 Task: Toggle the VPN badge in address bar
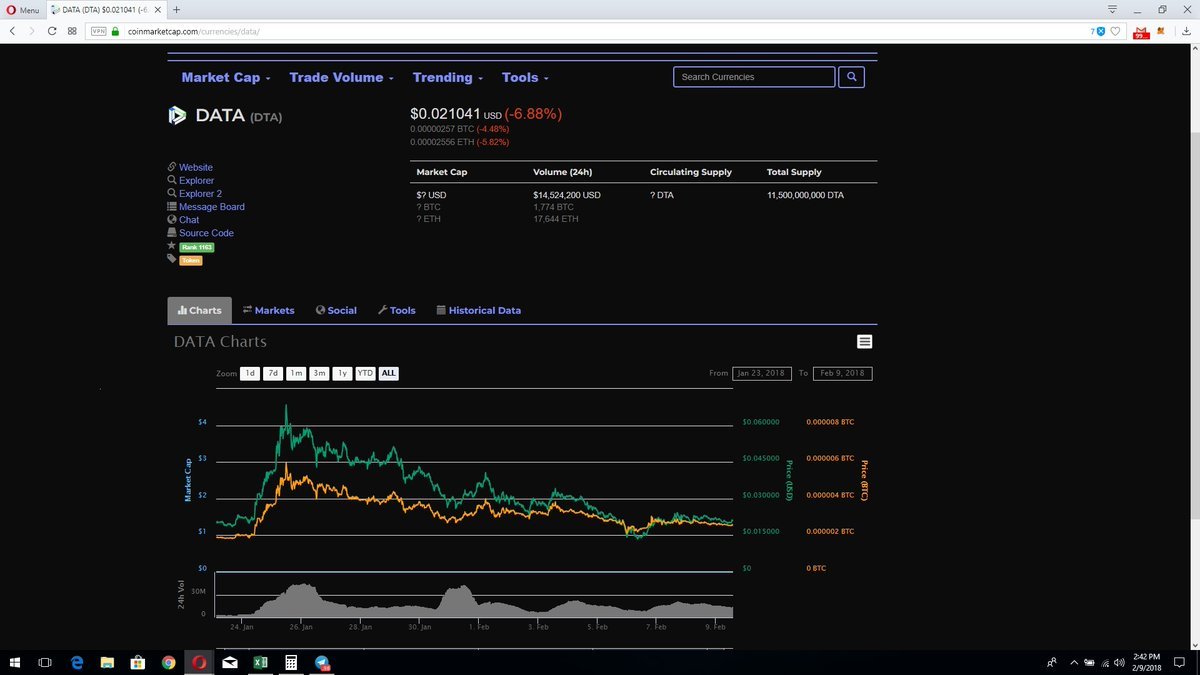[98, 31]
